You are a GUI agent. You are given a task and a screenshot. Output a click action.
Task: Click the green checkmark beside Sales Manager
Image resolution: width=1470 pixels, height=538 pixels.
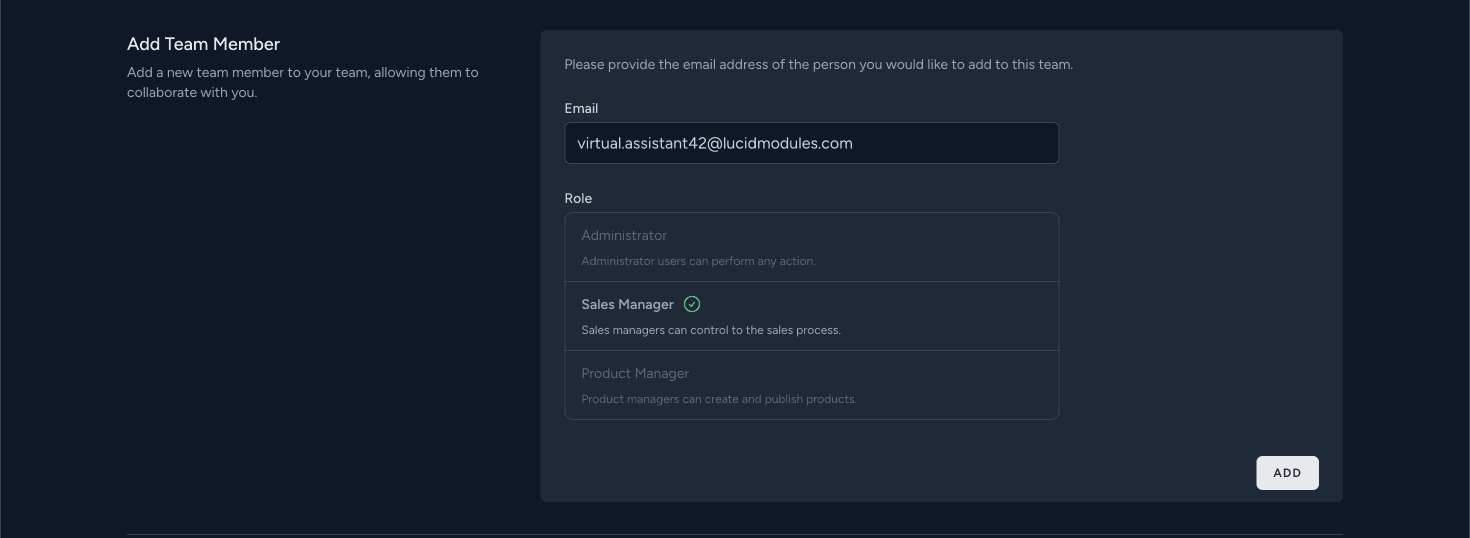(692, 304)
